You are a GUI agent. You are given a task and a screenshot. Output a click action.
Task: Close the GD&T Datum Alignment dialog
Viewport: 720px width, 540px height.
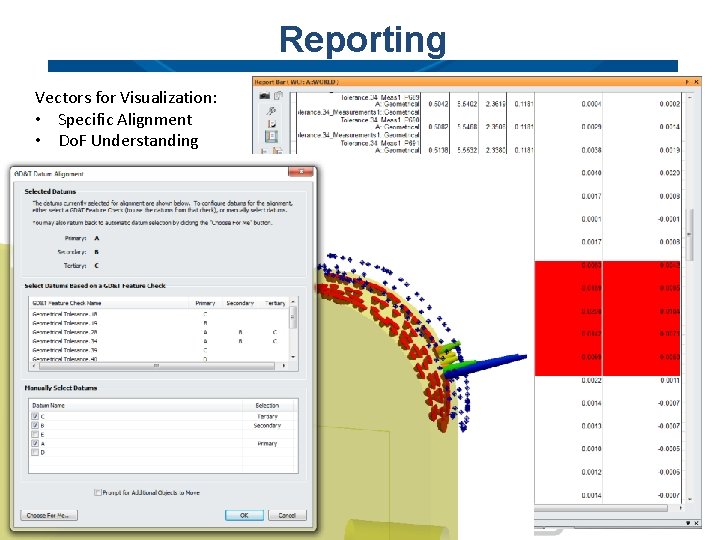click(301, 172)
